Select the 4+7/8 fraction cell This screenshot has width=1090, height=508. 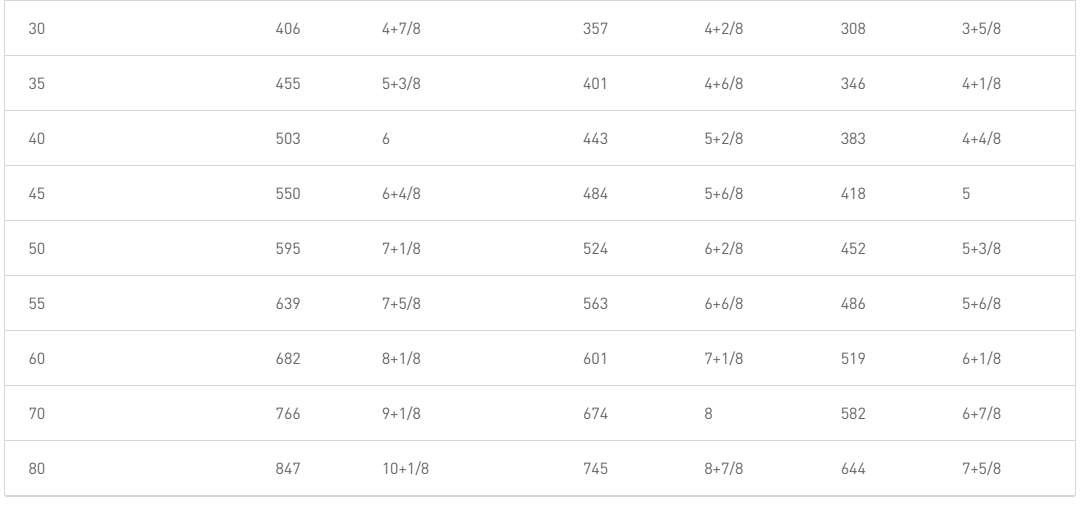pos(401,29)
